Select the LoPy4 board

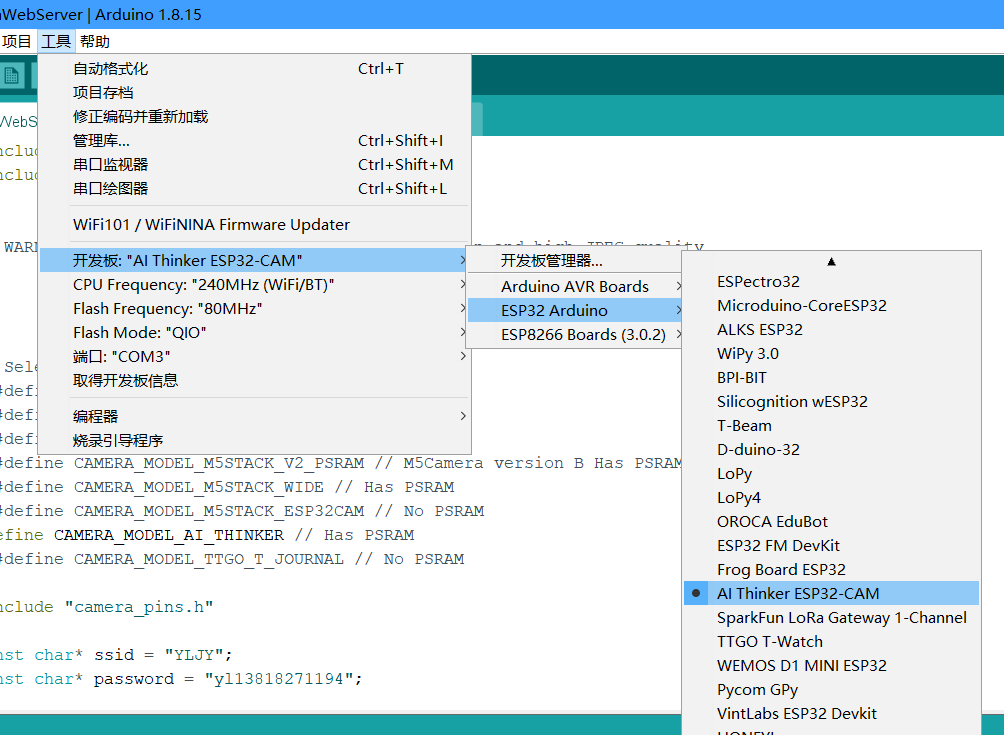831,497
